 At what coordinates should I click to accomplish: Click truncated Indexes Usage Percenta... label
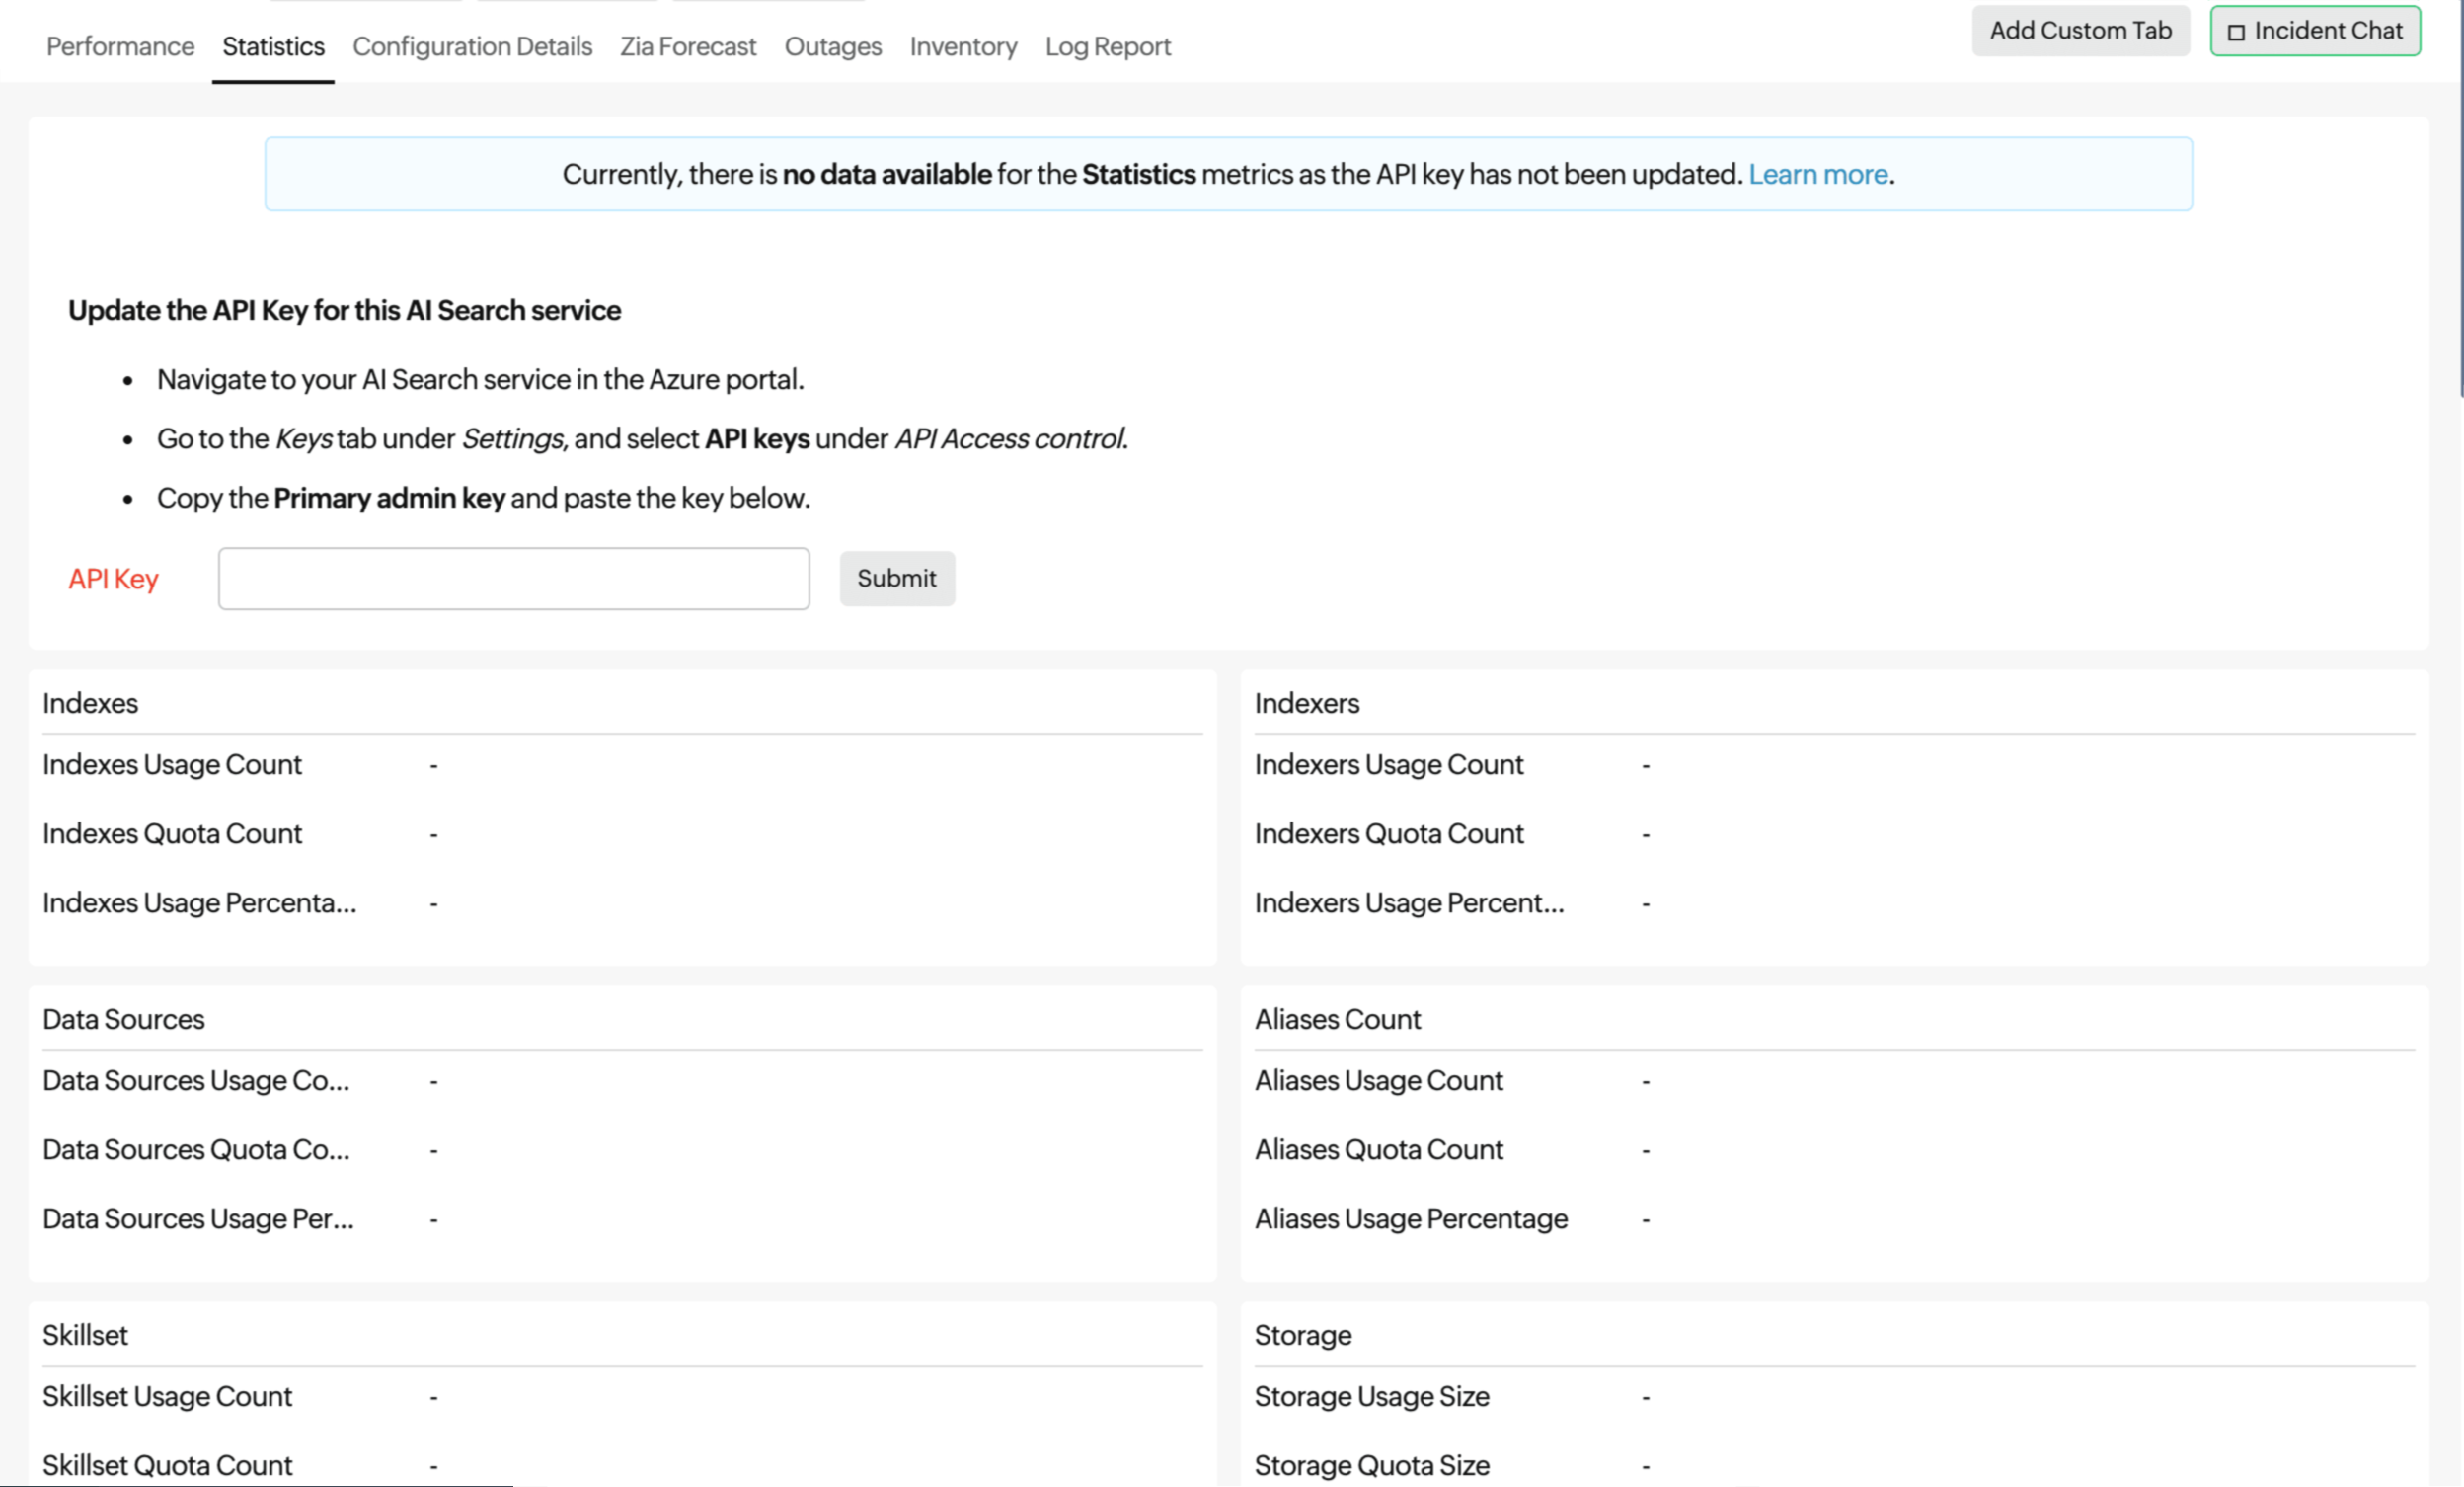tap(199, 902)
